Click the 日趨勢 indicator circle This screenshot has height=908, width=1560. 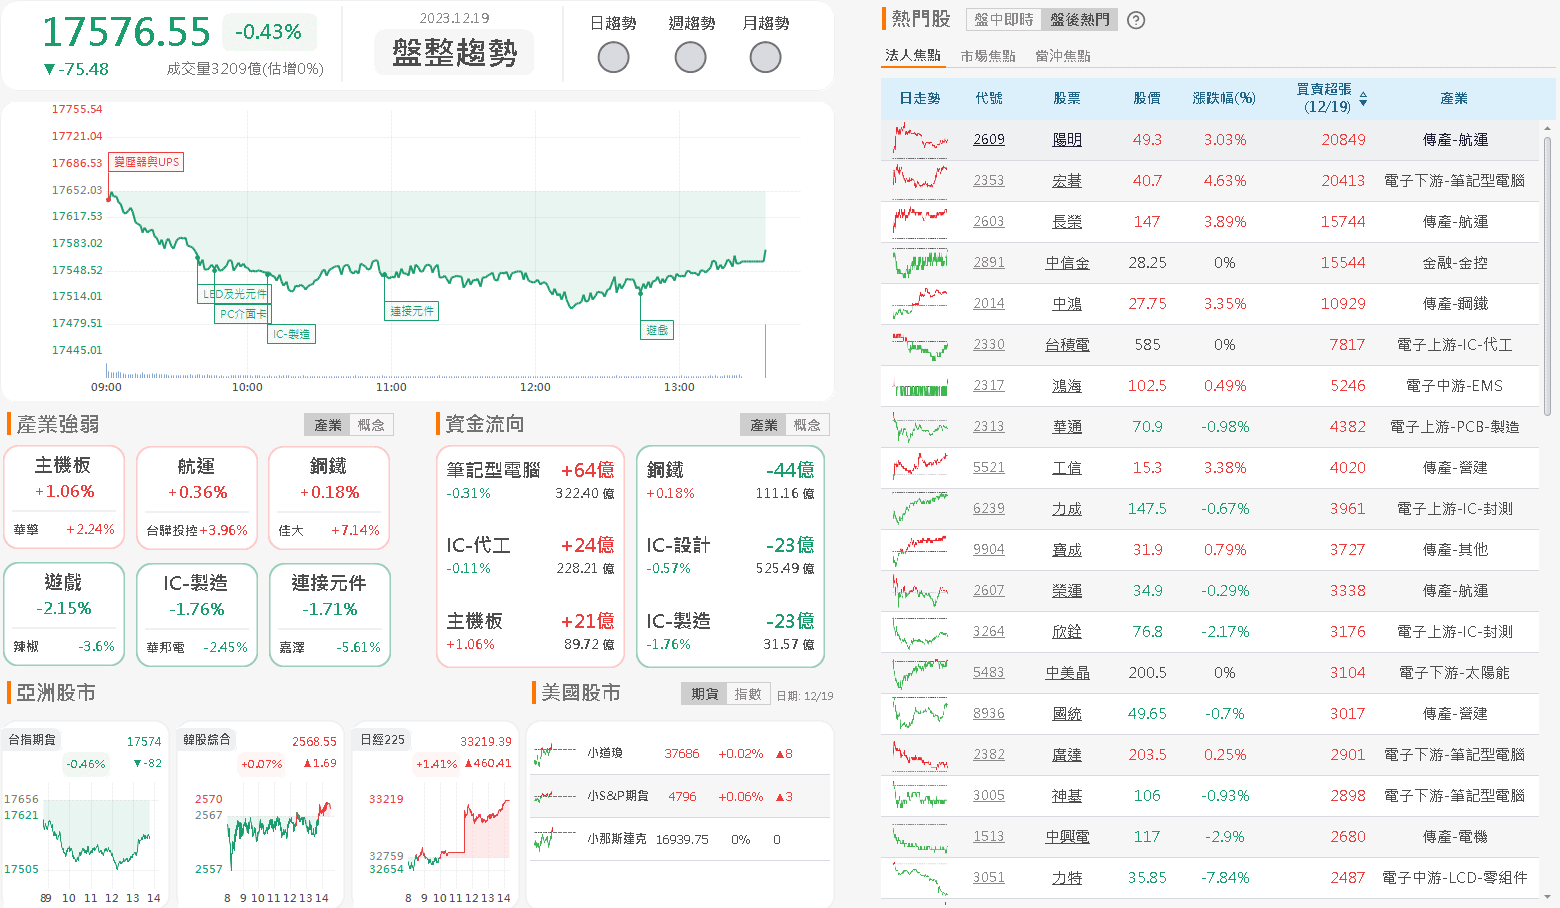tap(613, 57)
